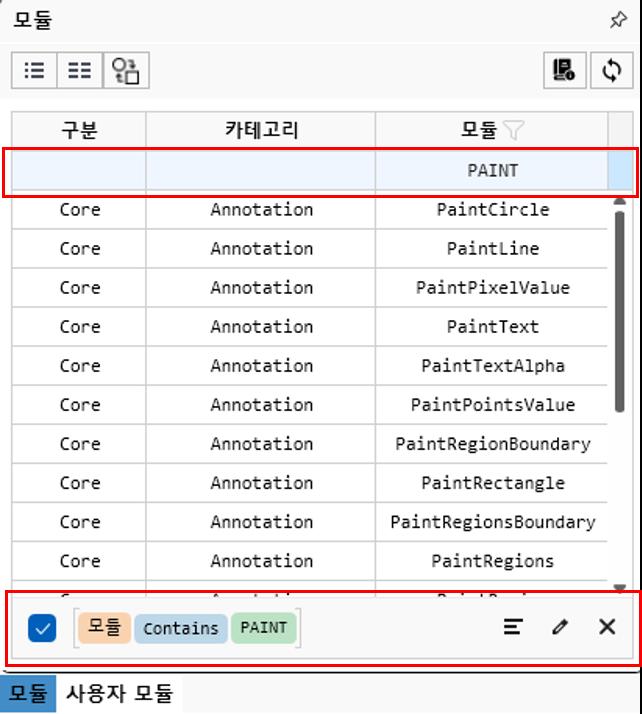Image resolution: width=642 pixels, height=714 pixels.
Task: Select the 모듈 tab at the bottom
Action: click(x=28, y=692)
